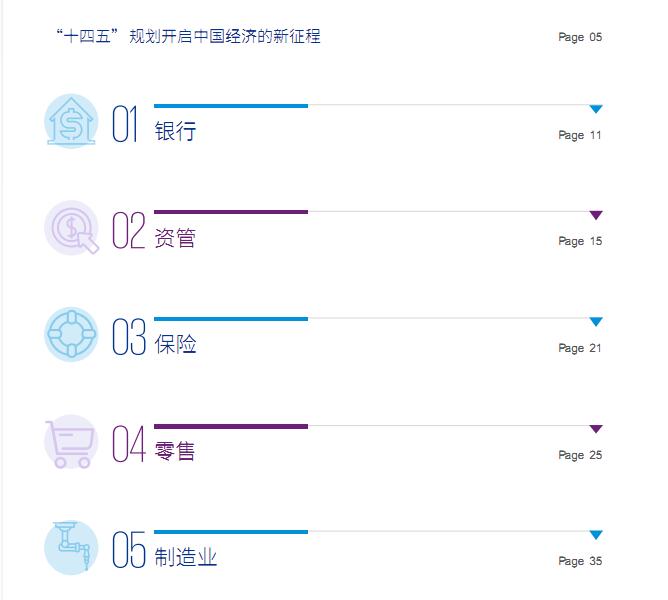Go to the 保险 section

(x=176, y=344)
